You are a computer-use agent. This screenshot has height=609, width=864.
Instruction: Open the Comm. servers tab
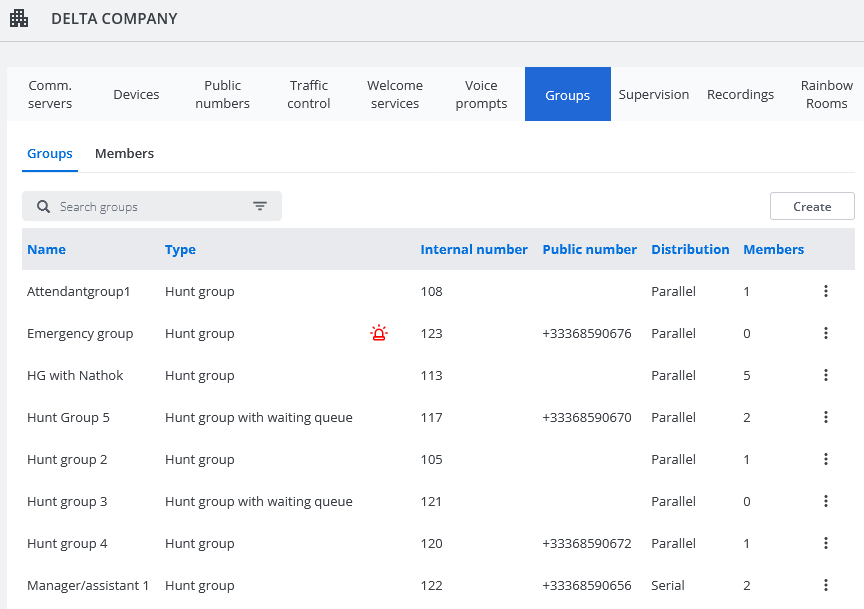[50, 94]
